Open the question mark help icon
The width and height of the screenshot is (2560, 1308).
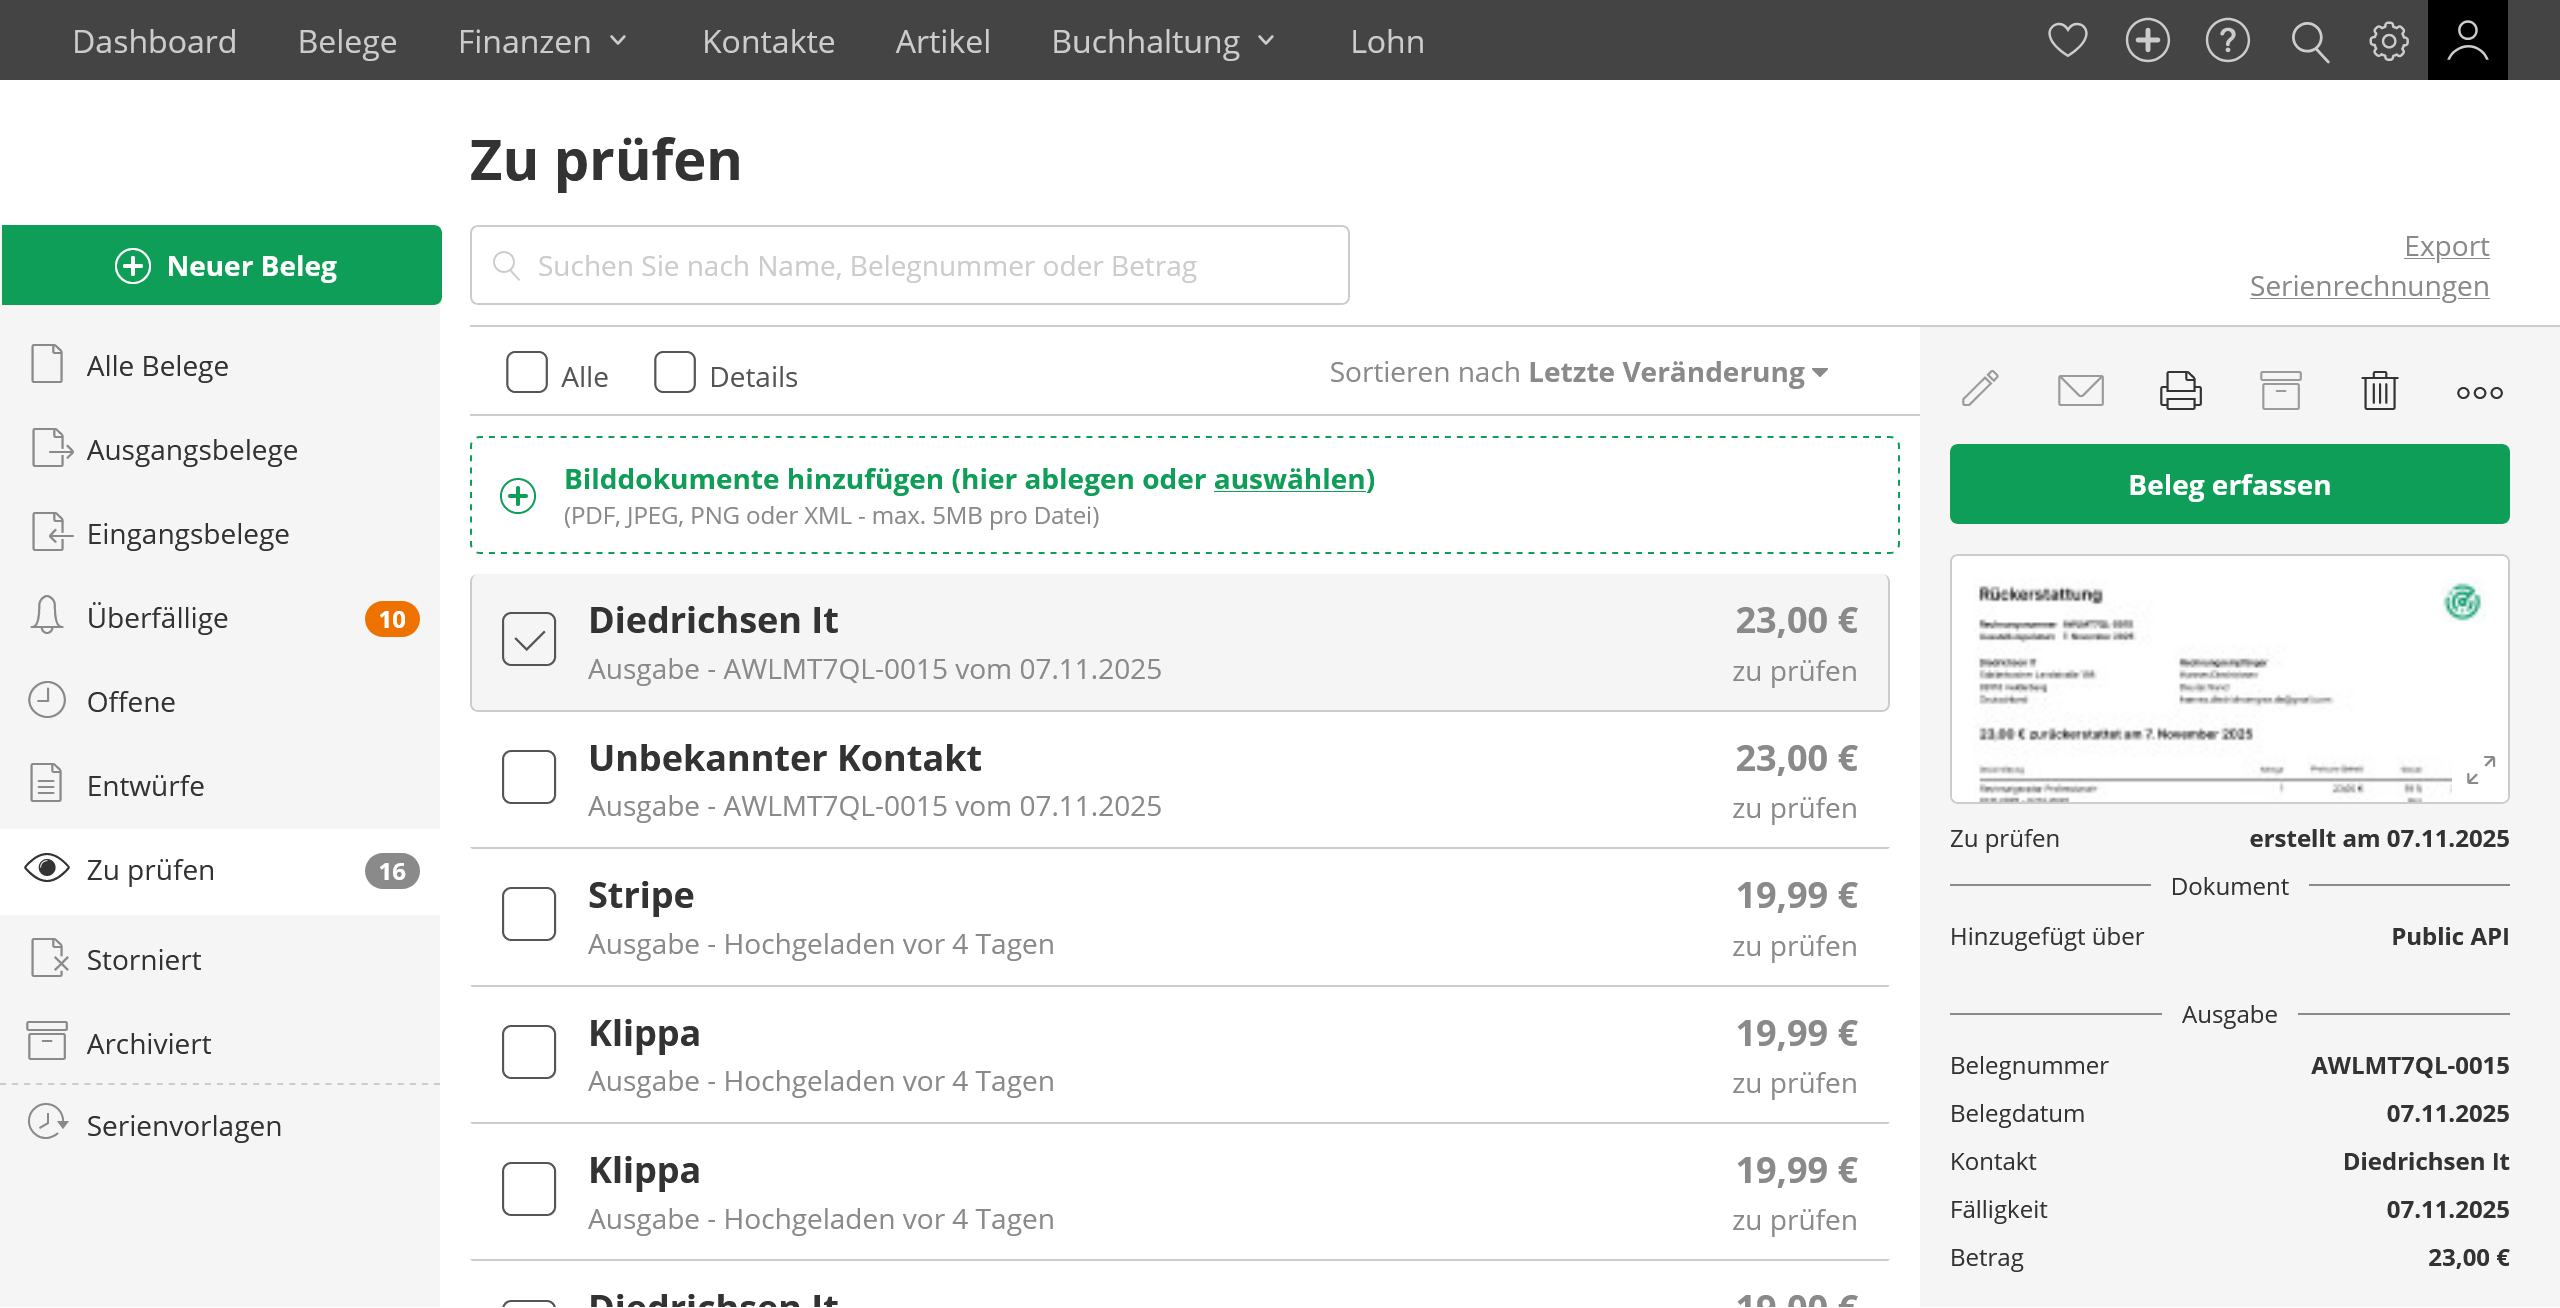pos(2227,41)
